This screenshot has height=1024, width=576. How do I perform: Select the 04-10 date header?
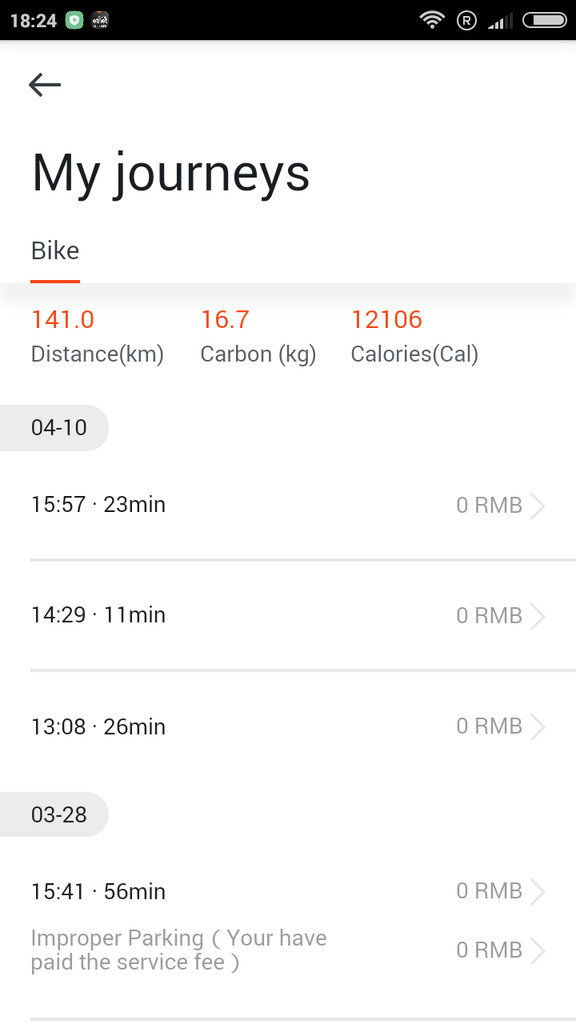55,427
